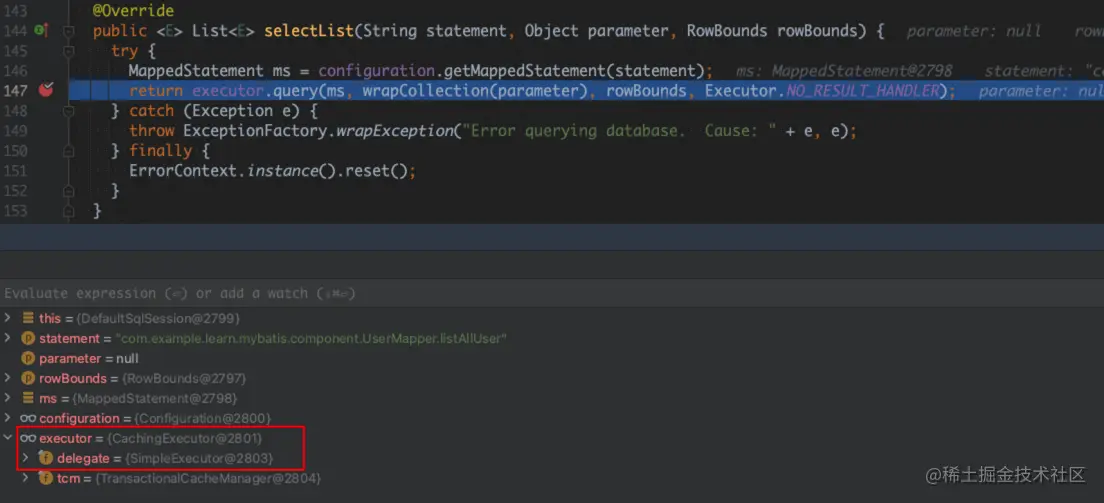Expand the delegate field node
This screenshot has height=503, width=1104.
26,458
